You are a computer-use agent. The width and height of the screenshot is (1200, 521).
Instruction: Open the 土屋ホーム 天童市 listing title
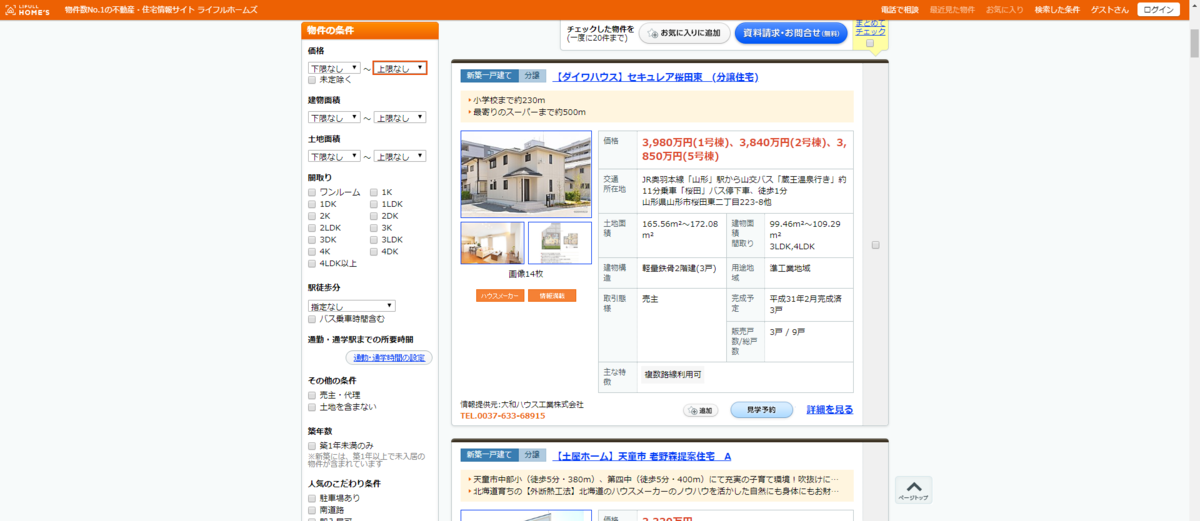(x=641, y=455)
